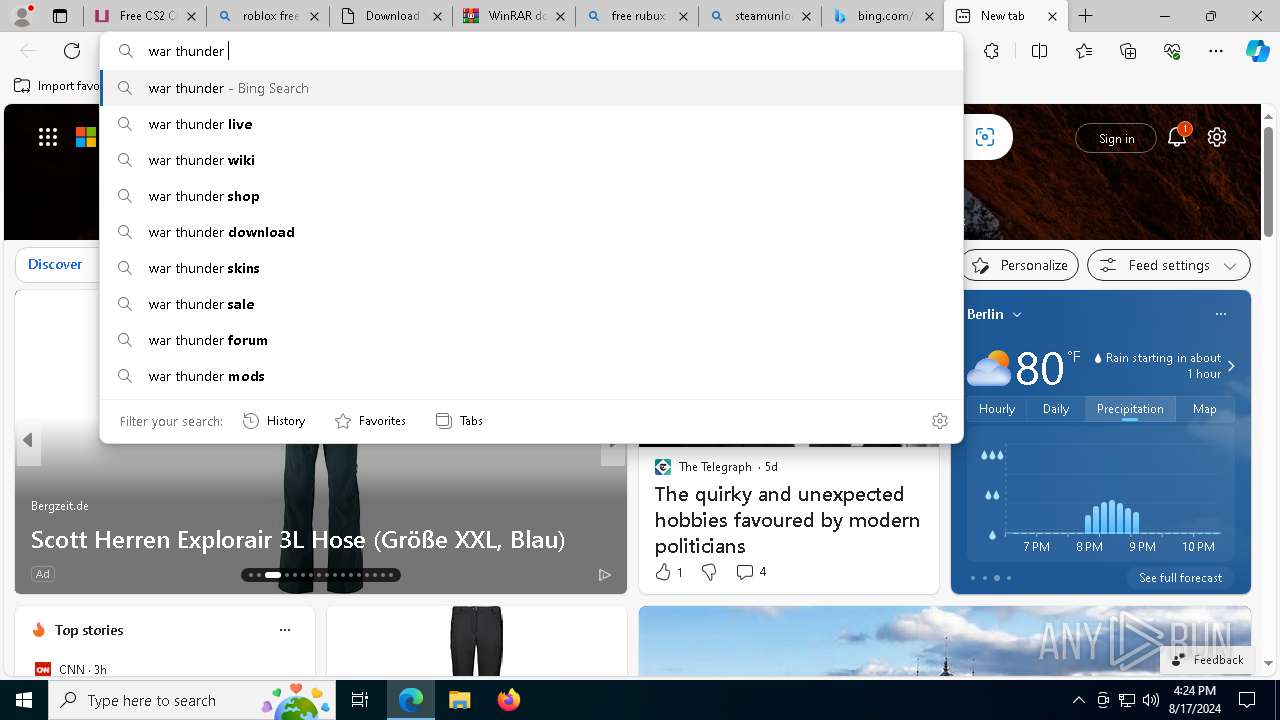Open Split screen icon

pyautogui.click(x=1039, y=51)
